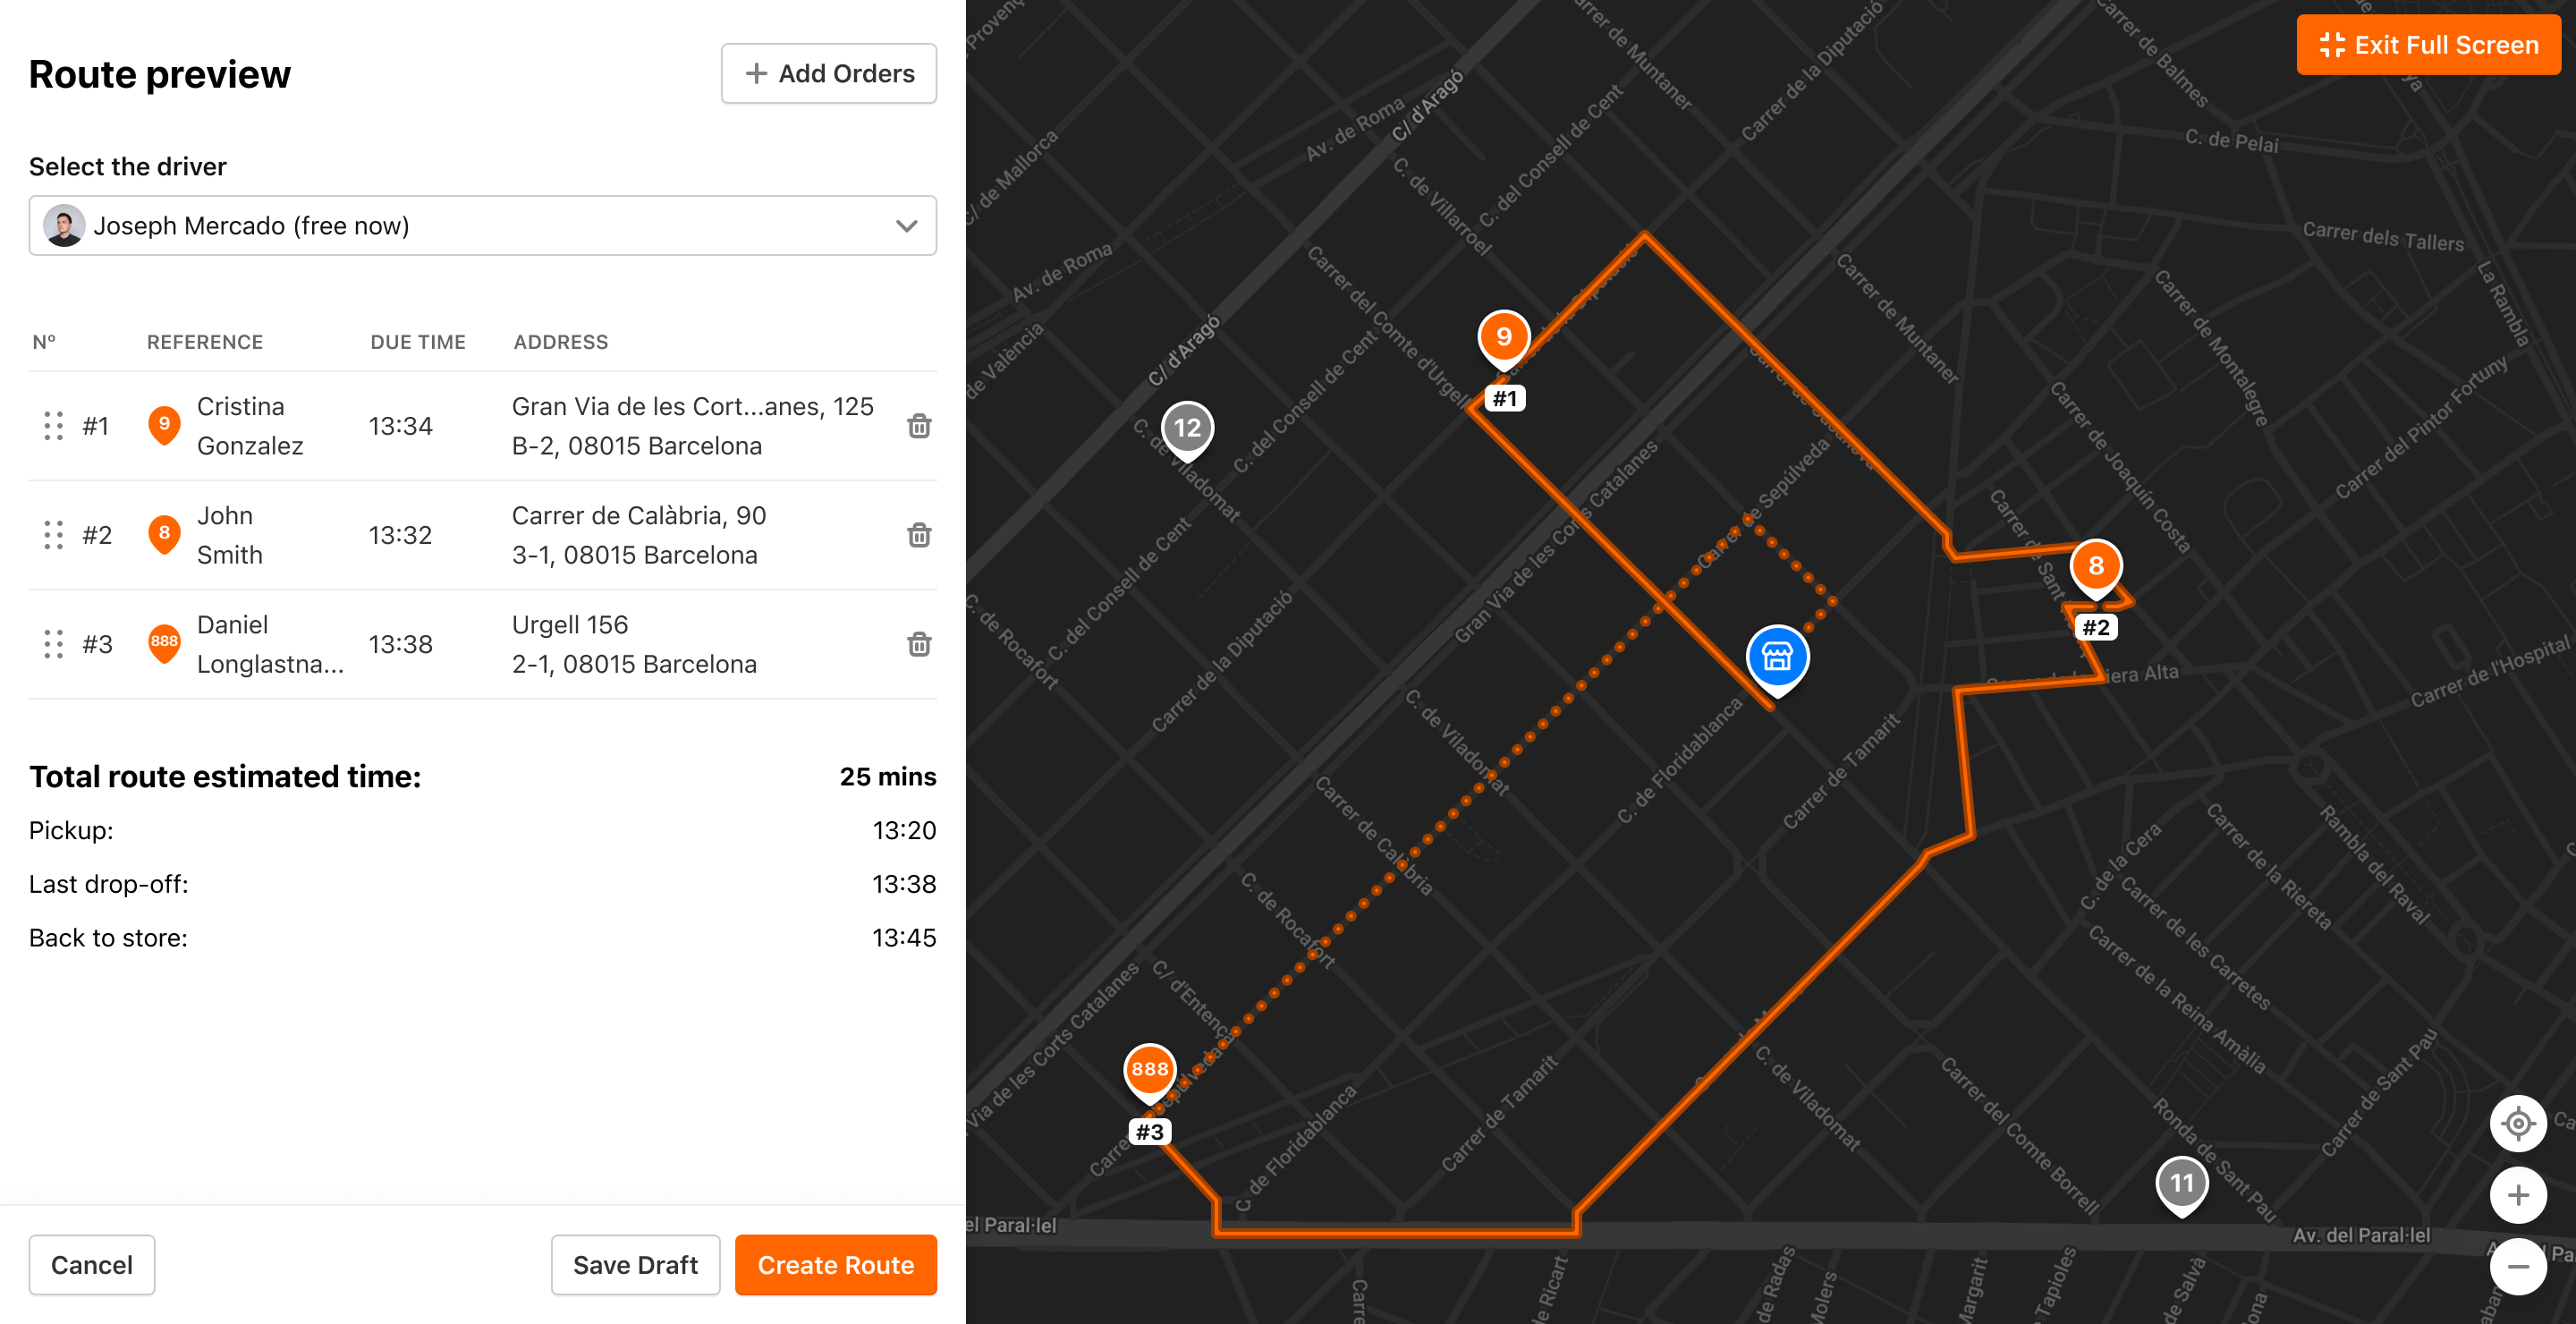This screenshot has height=1324, width=2576.
Task: Delete Cristina Gonzalez order with trash icon
Action: tap(918, 426)
